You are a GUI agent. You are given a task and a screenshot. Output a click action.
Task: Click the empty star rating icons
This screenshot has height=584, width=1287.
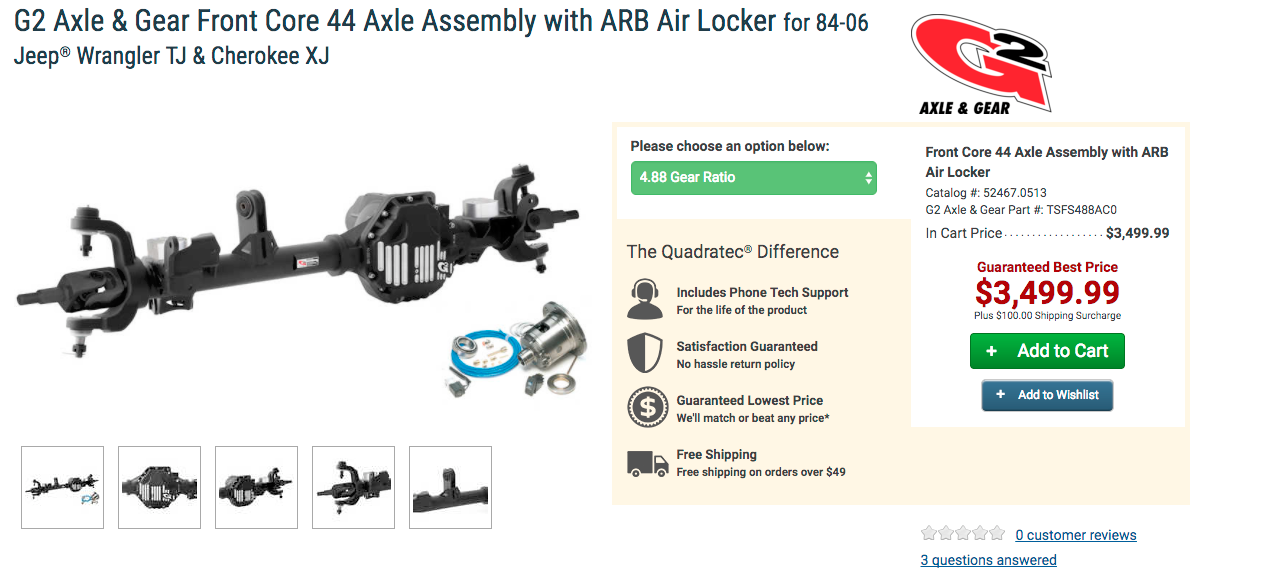coord(962,534)
